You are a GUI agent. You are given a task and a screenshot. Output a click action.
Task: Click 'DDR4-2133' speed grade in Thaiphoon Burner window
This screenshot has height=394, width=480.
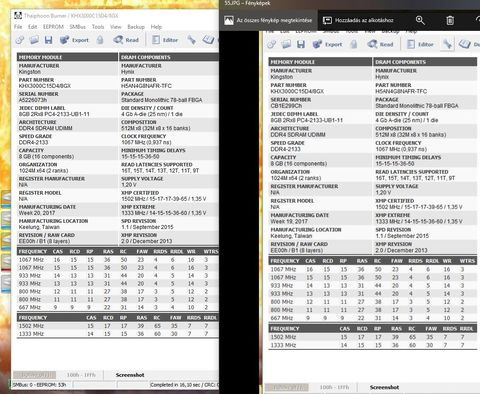point(33,142)
